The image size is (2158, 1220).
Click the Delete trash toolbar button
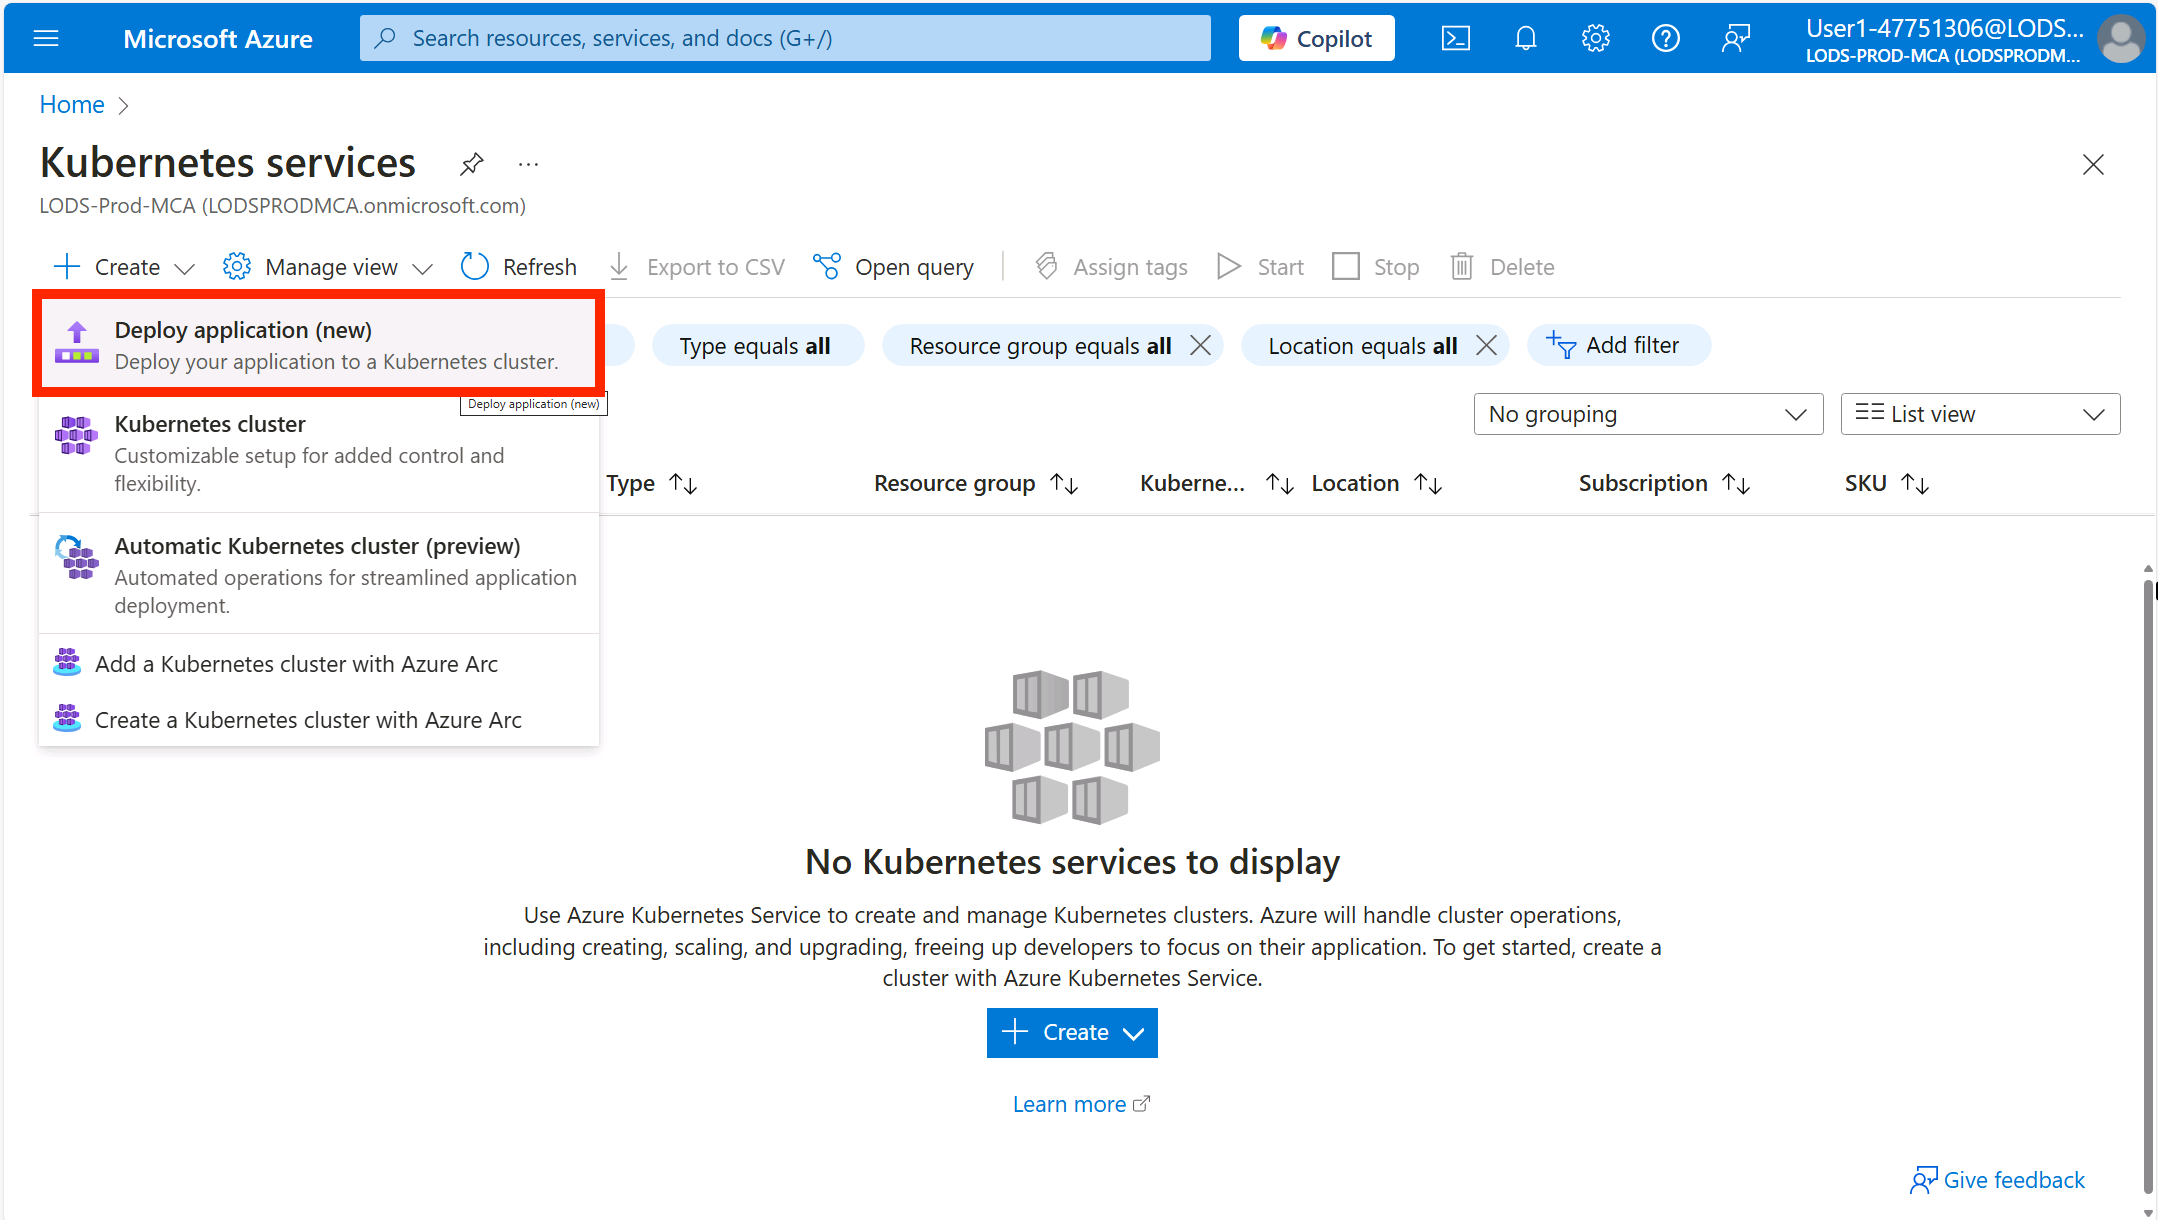[1502, 267]
